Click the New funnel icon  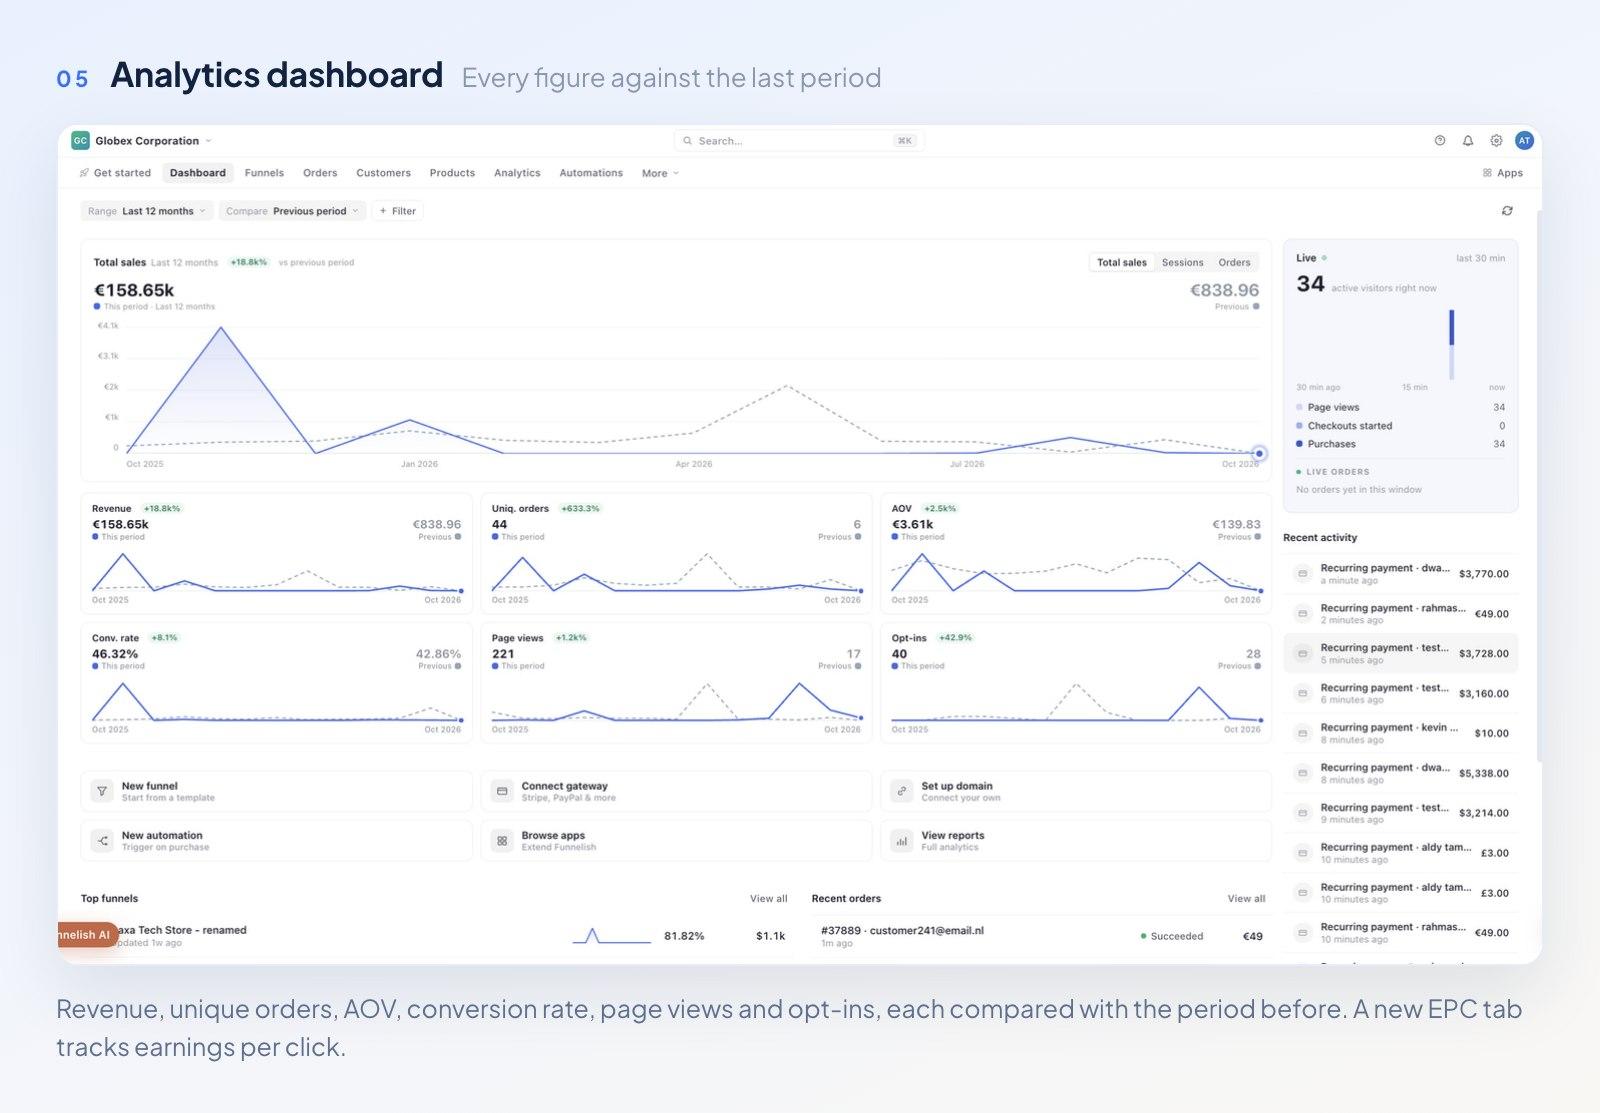click(102, 791)
